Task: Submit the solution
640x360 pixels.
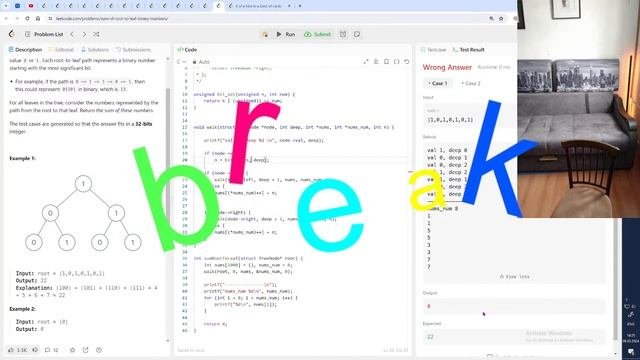Action: click(318, 34)
